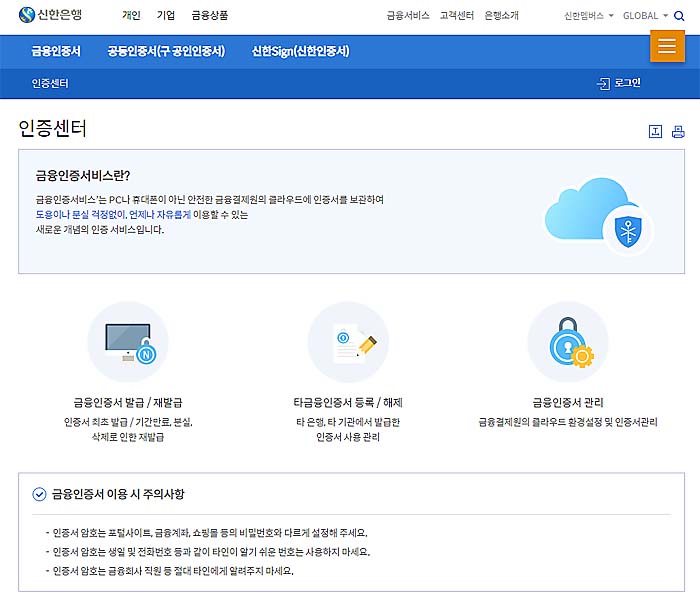Screen dimensions: 700x610
Task: Expand the GLOBAL language dropdown
Action: [x=645, y=16]
